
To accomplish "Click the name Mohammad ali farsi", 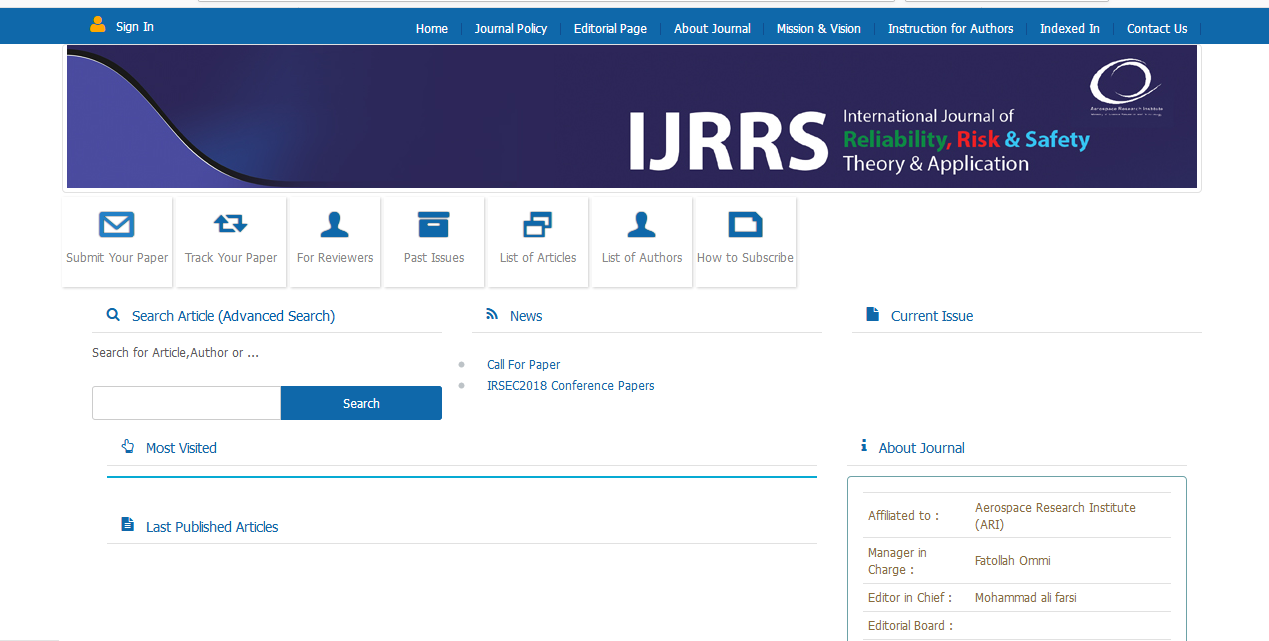I will pos(1026,598).
